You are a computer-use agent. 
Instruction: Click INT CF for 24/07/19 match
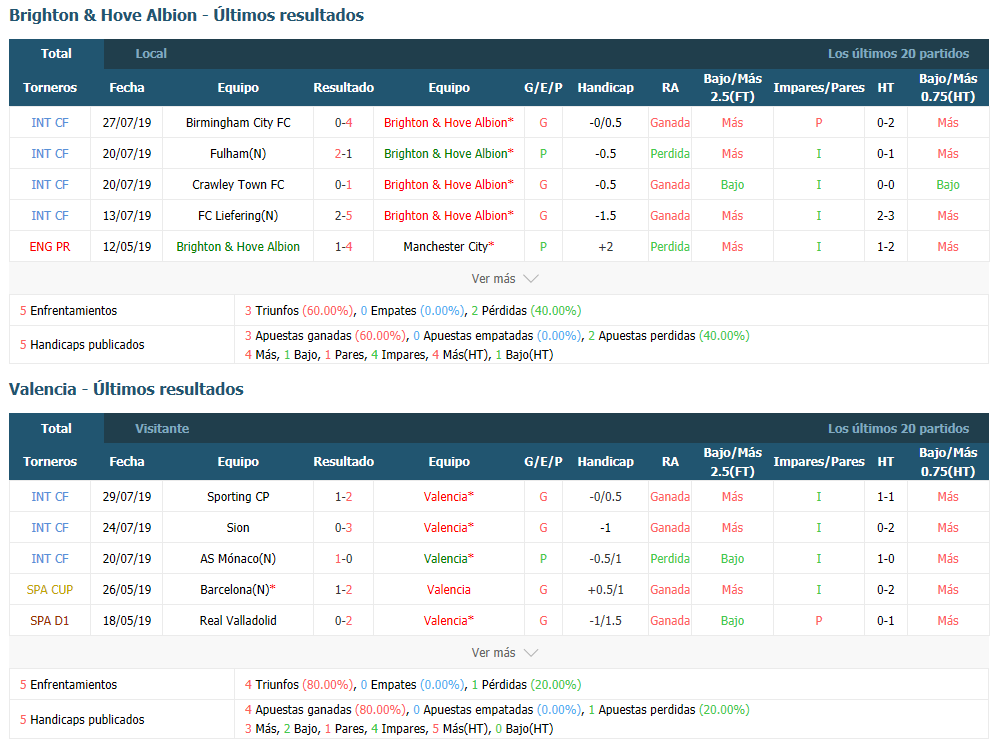click(49, 528)
